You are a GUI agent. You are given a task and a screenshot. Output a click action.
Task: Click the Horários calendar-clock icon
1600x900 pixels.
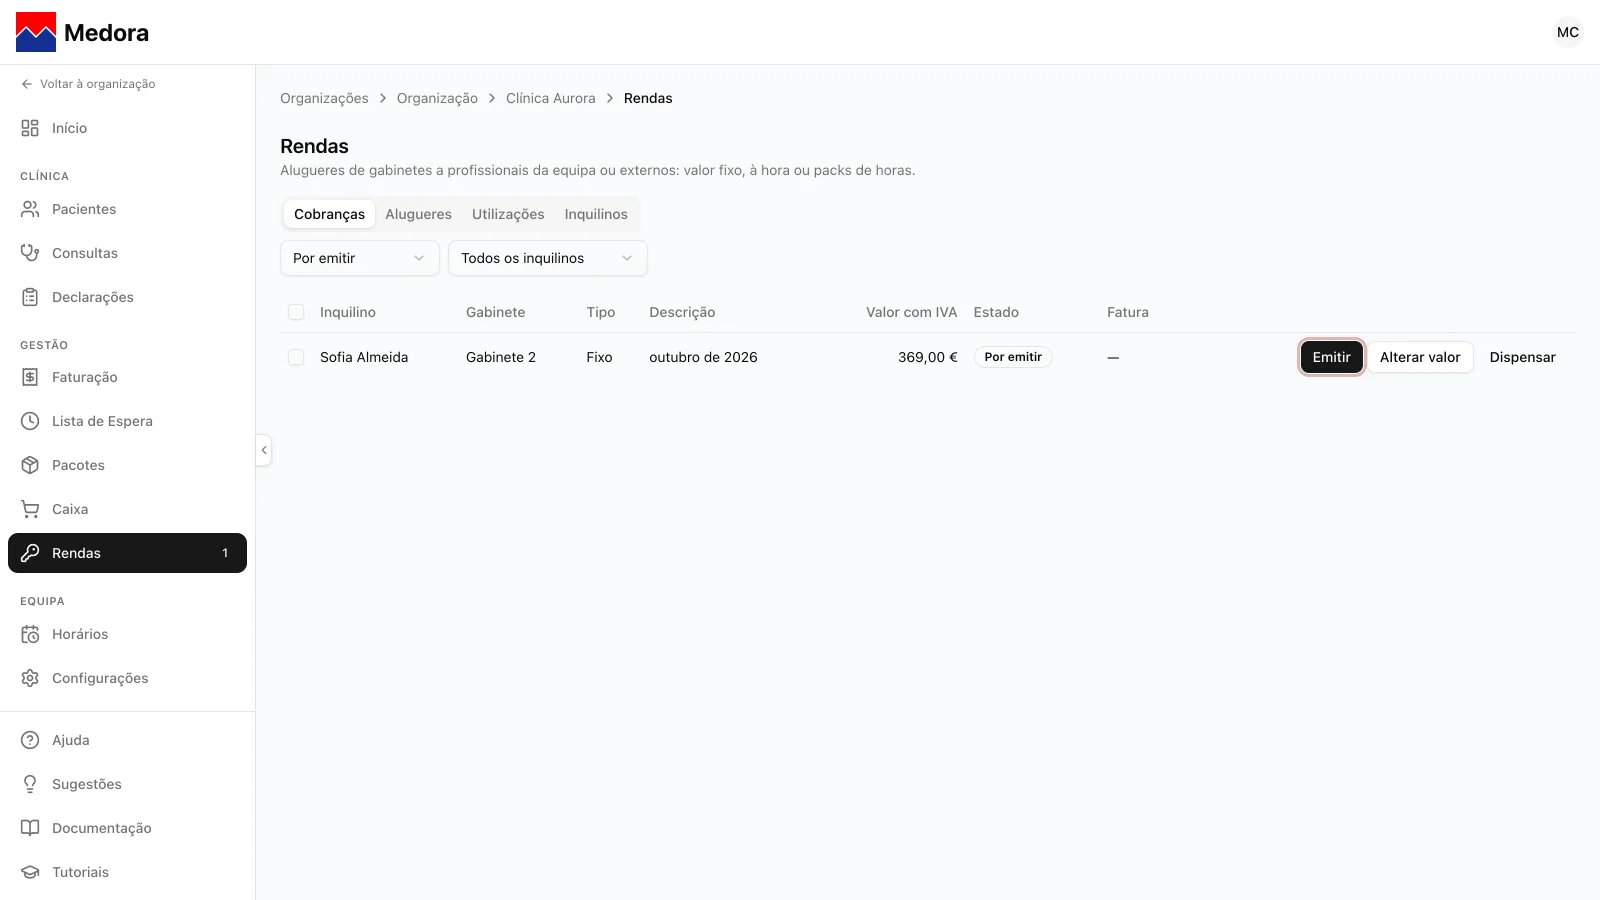point(30,634)
